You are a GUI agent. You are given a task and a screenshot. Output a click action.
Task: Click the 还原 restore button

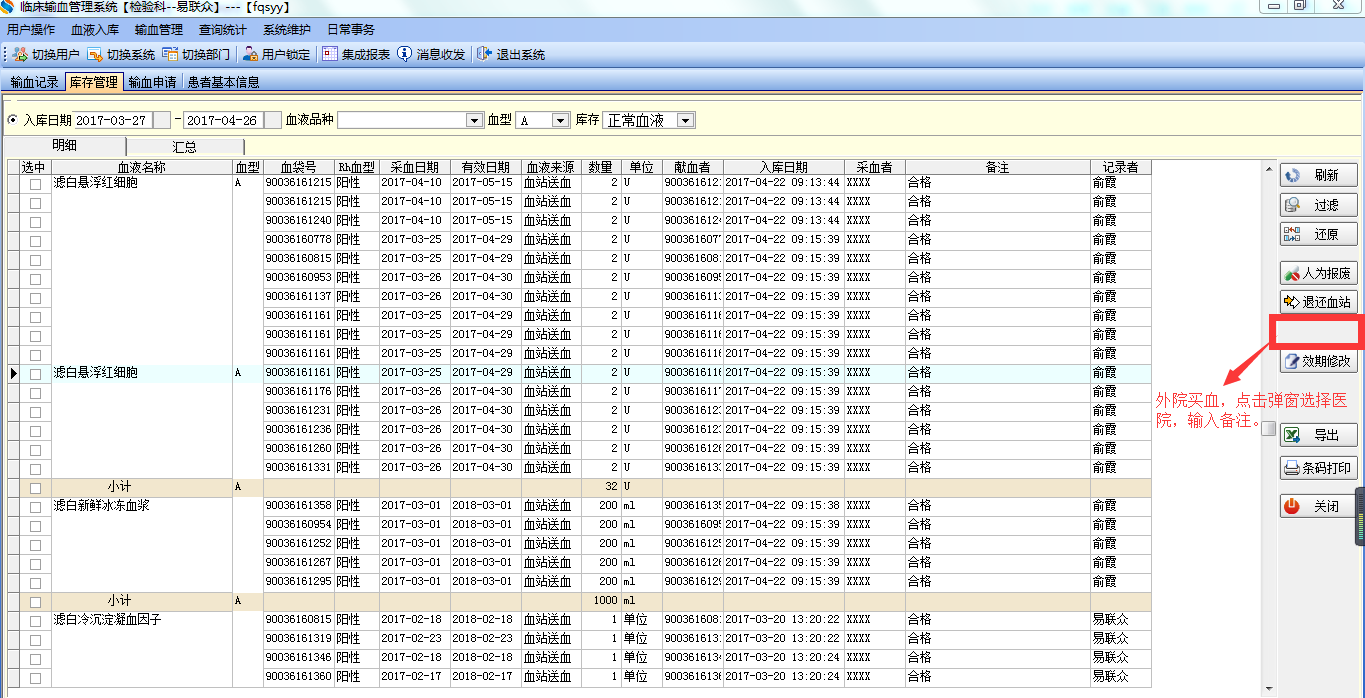1319,234
